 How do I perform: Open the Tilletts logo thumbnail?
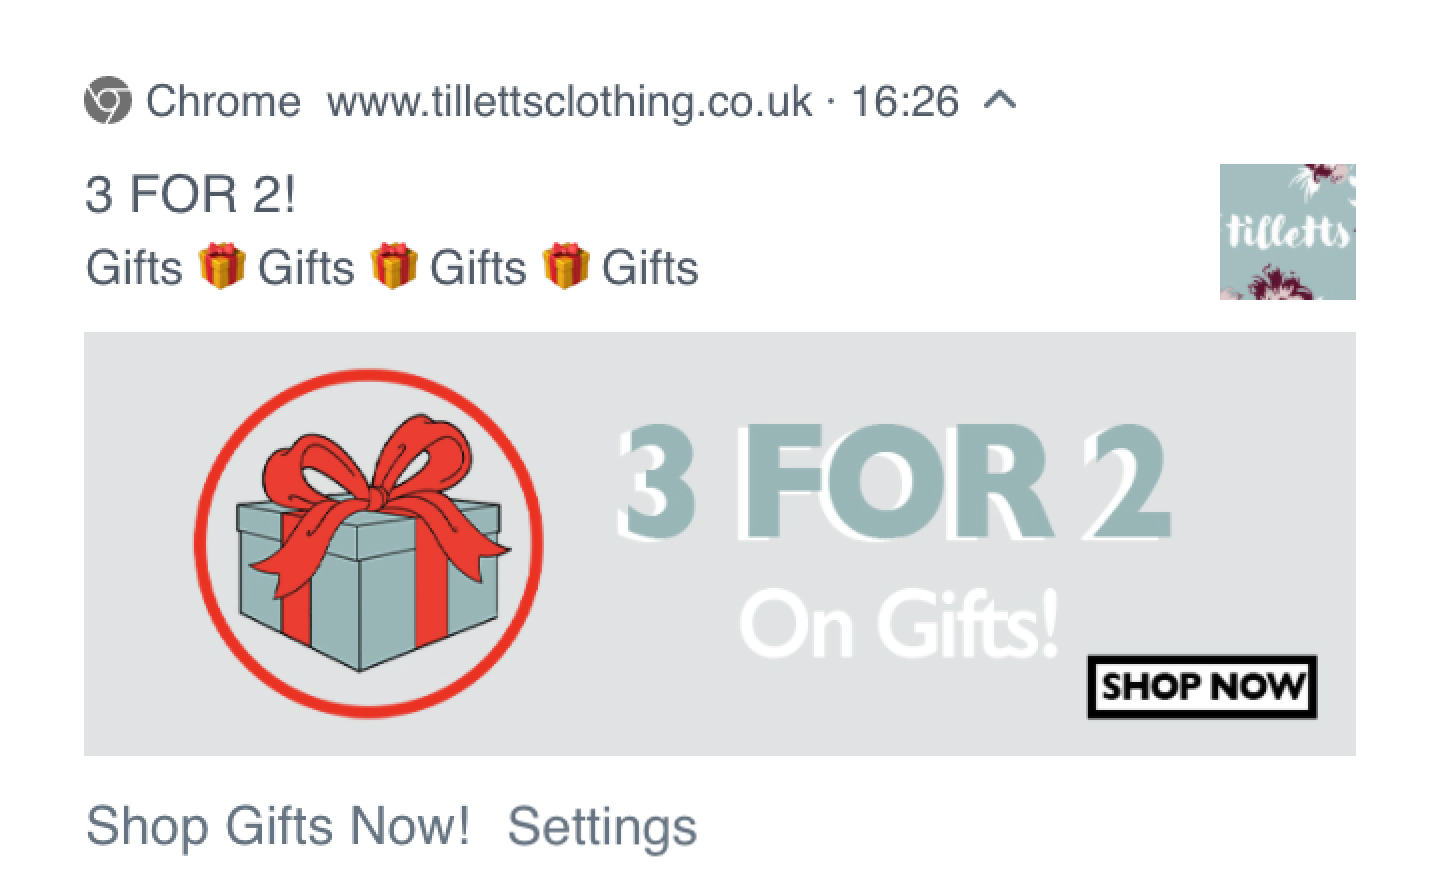coord(1287,232)
